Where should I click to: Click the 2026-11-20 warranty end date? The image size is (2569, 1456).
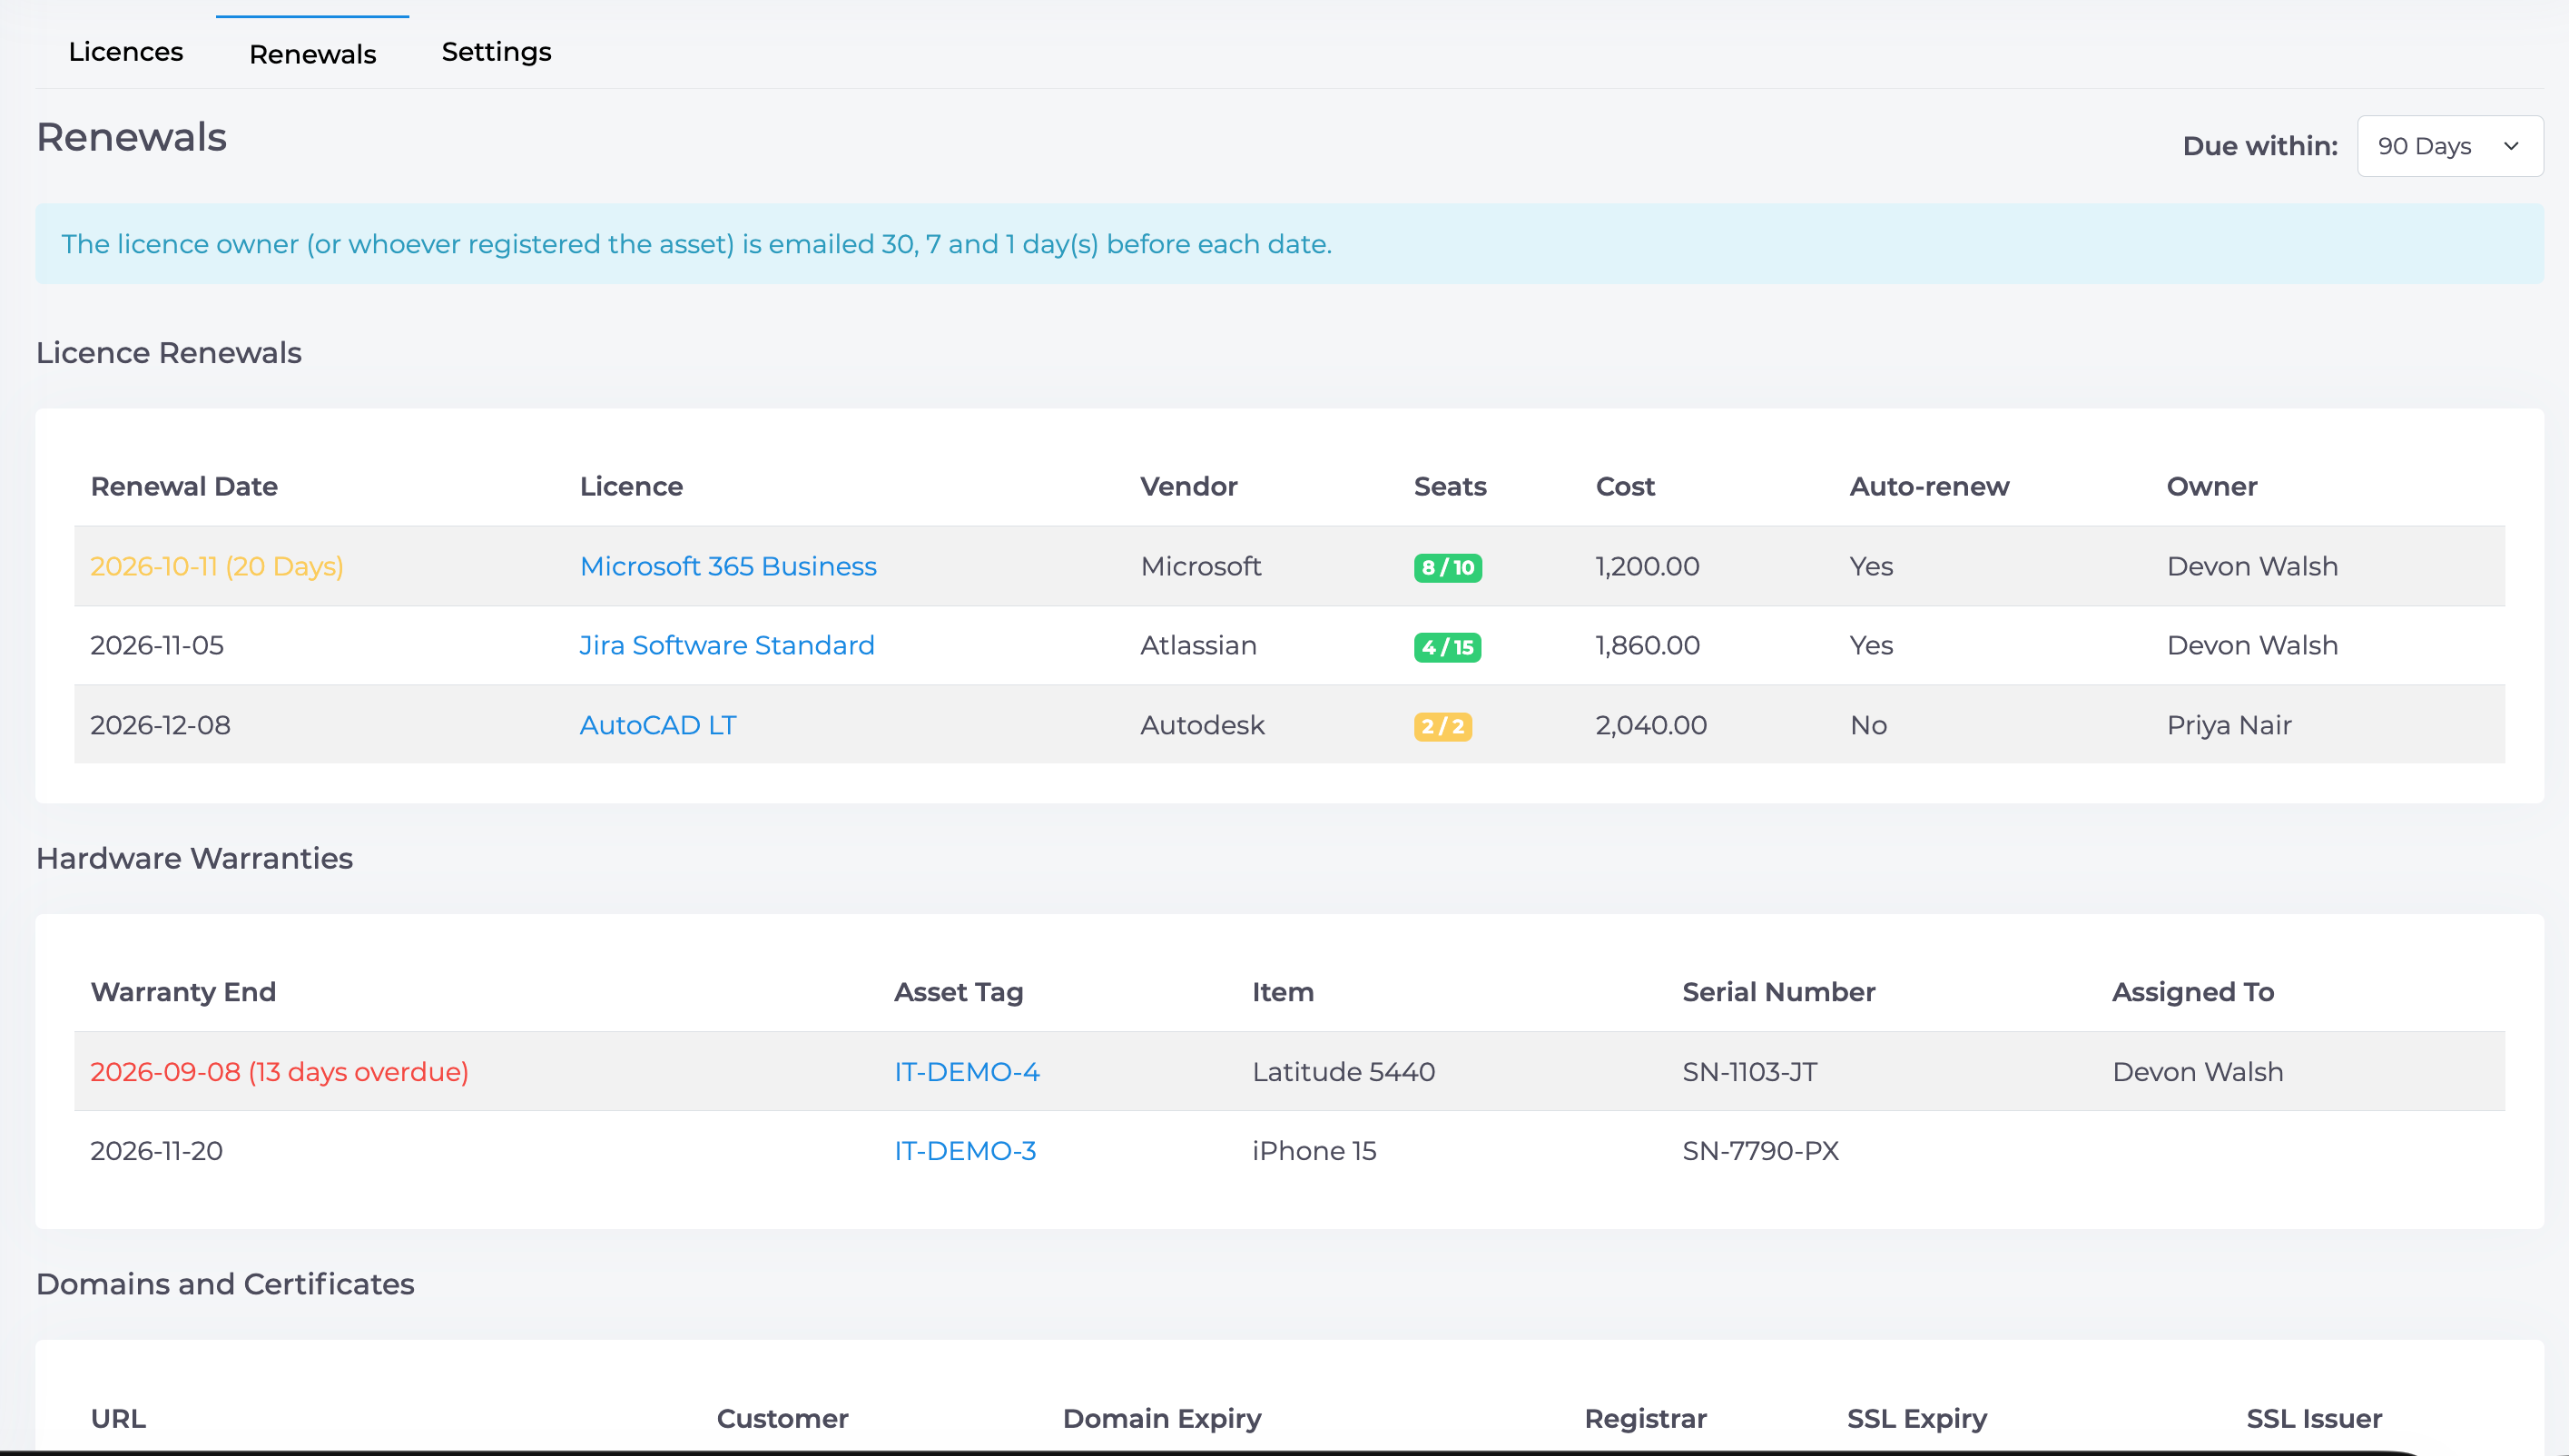[157, 1150]
